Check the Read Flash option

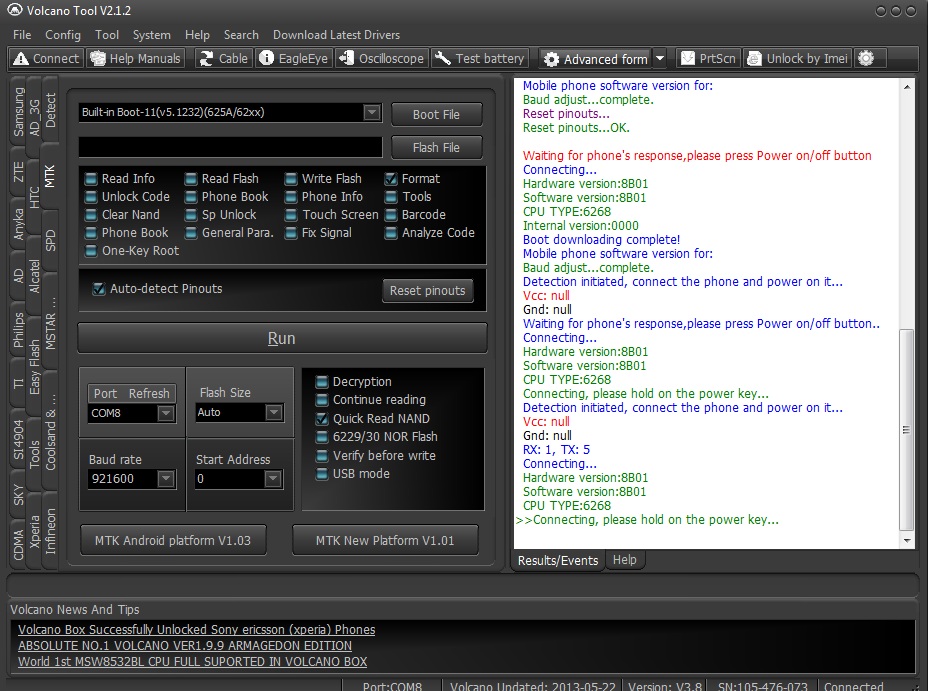191,179
